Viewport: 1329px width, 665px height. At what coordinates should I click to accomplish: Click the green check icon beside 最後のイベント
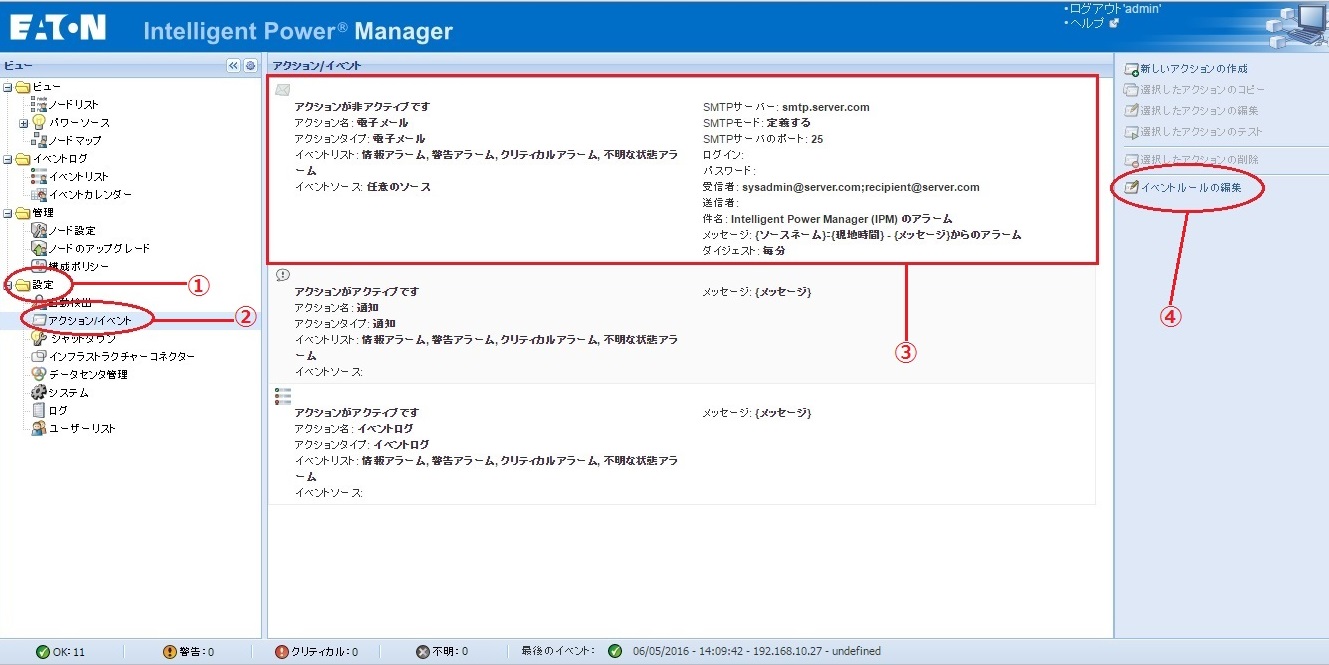pos(615,651)
